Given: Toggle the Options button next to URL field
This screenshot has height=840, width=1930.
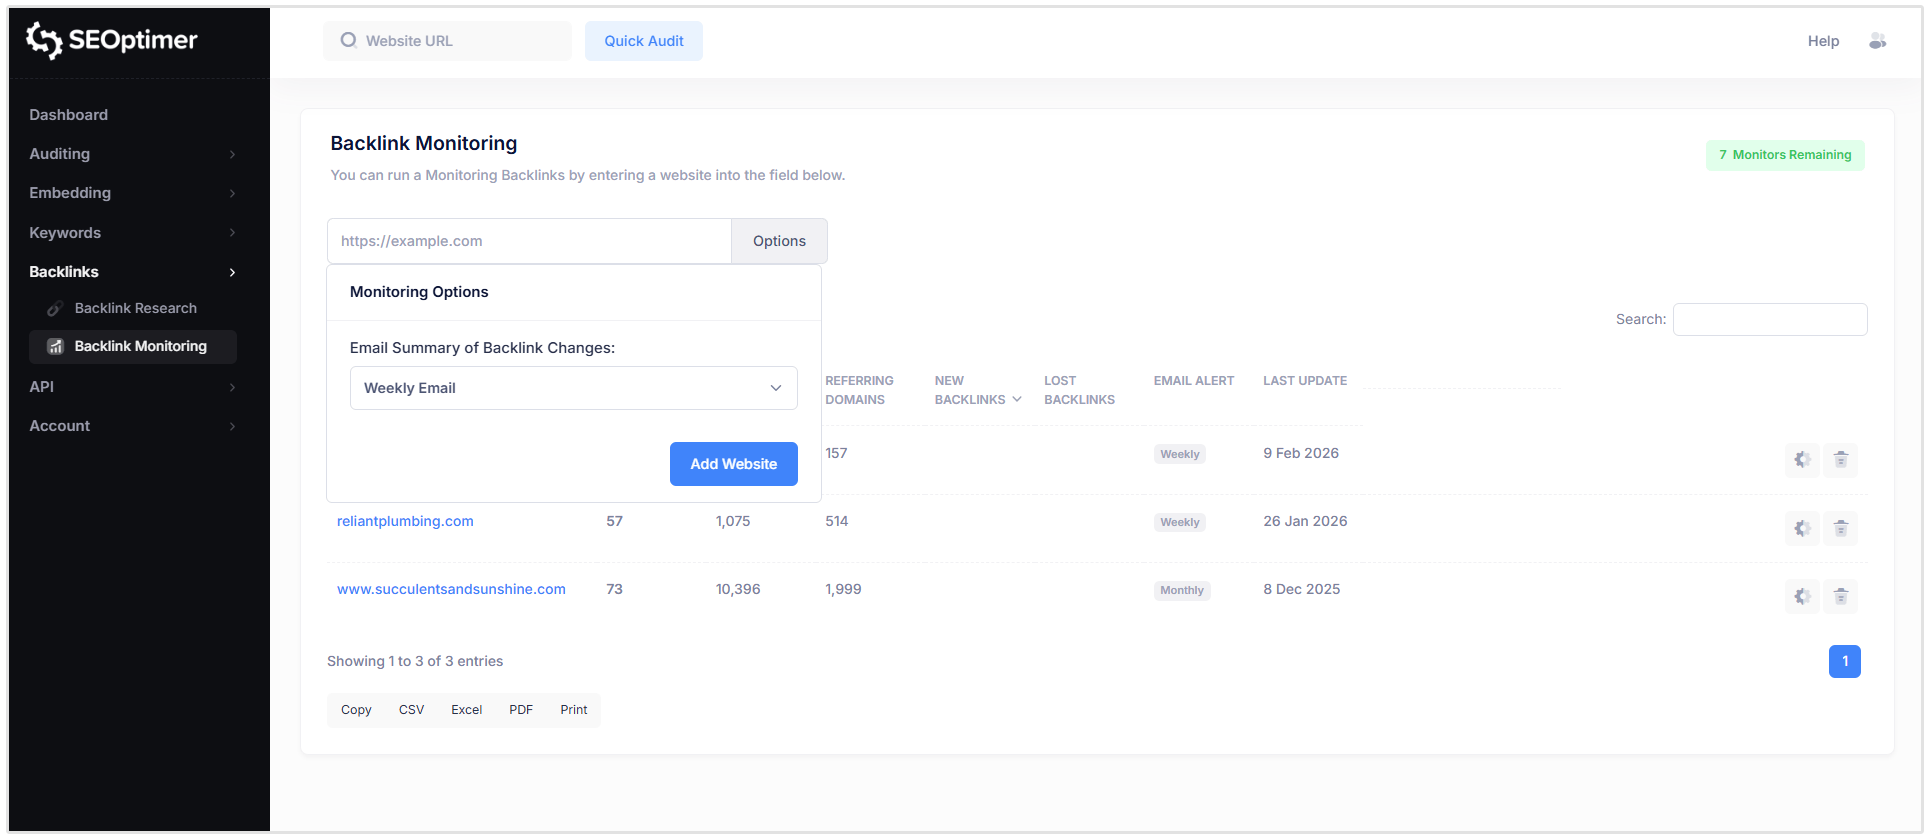Looking at the screenshot, I should pos(779,241).
